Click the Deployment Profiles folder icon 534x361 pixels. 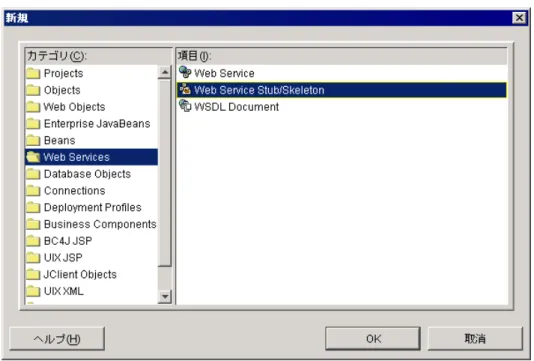pos(33,207)
